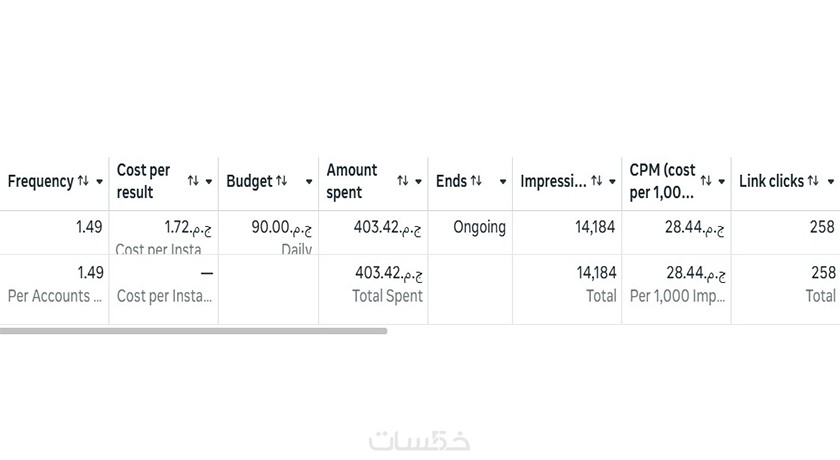Sort table by Frequency column arrows

coord(83,181)
